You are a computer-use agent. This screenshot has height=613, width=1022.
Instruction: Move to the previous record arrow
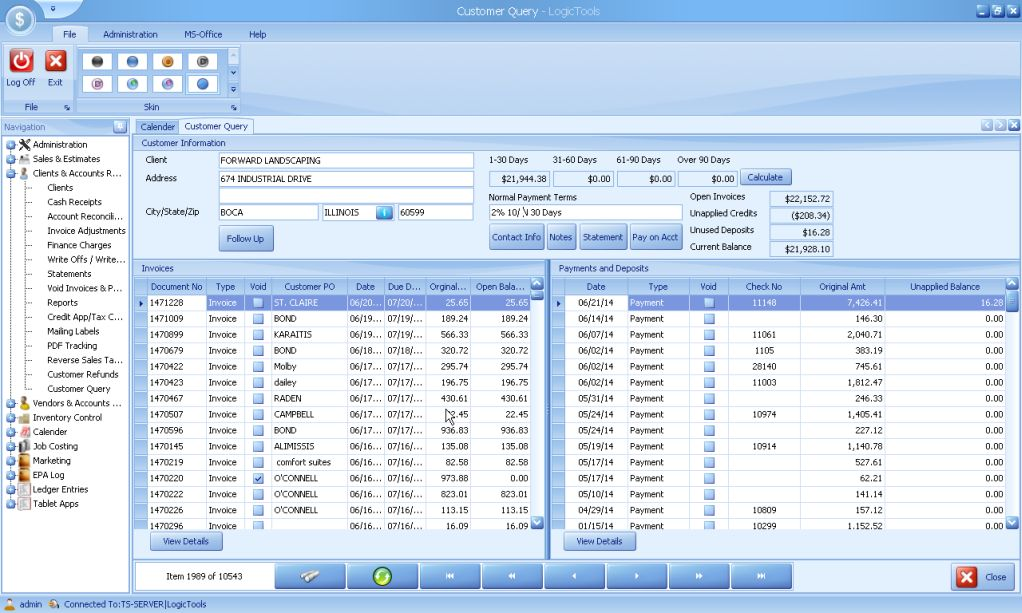click(x=574, y=576)
